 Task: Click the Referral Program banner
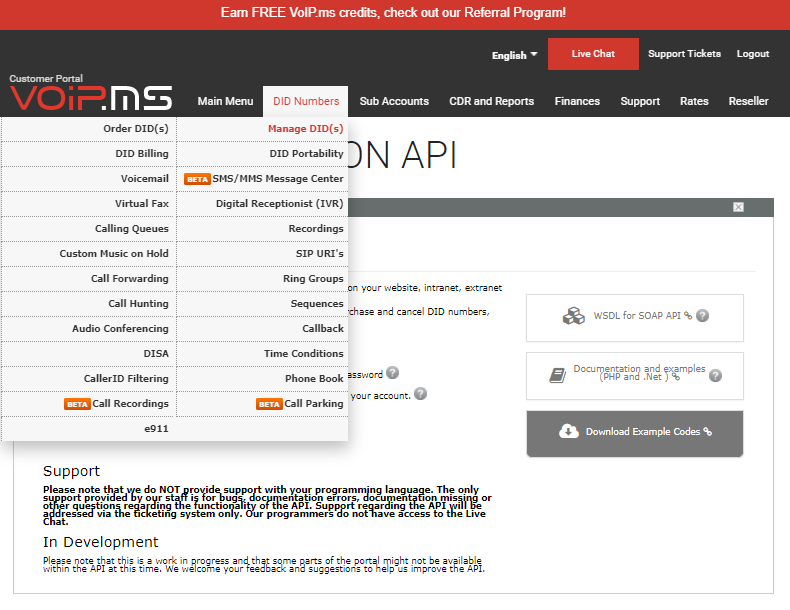[394, 13]
